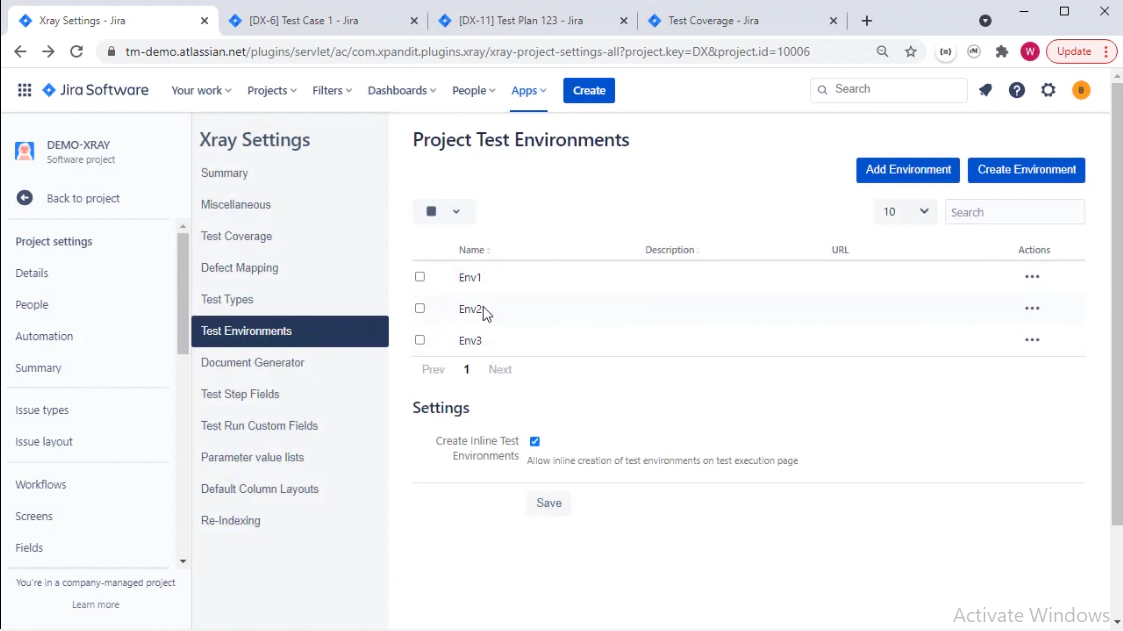Image resolution: width=1123 pixels, height=631 pixels.
Task: Expand the Projects menu in the navbar
Action: tap(271, 90)
